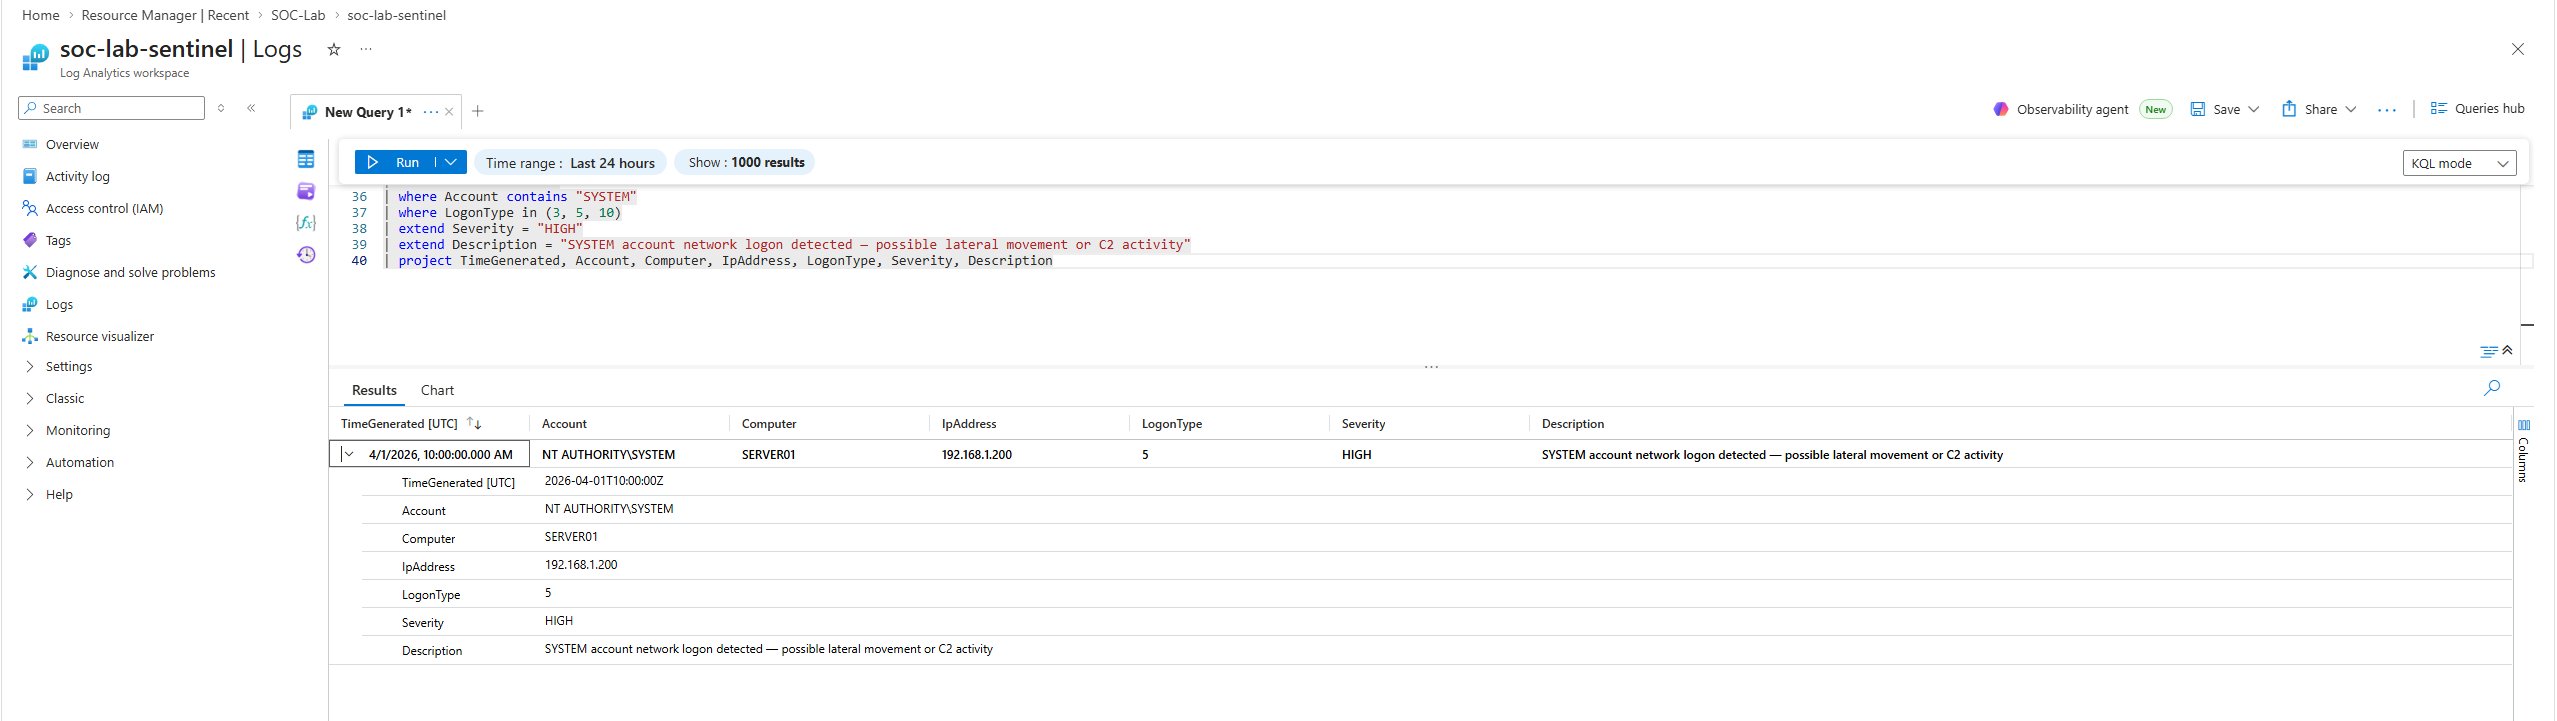Click the Severity column header
The height and width of the screenshot is (721, 2557).
pyautogui.click(x=1363, y=424)
